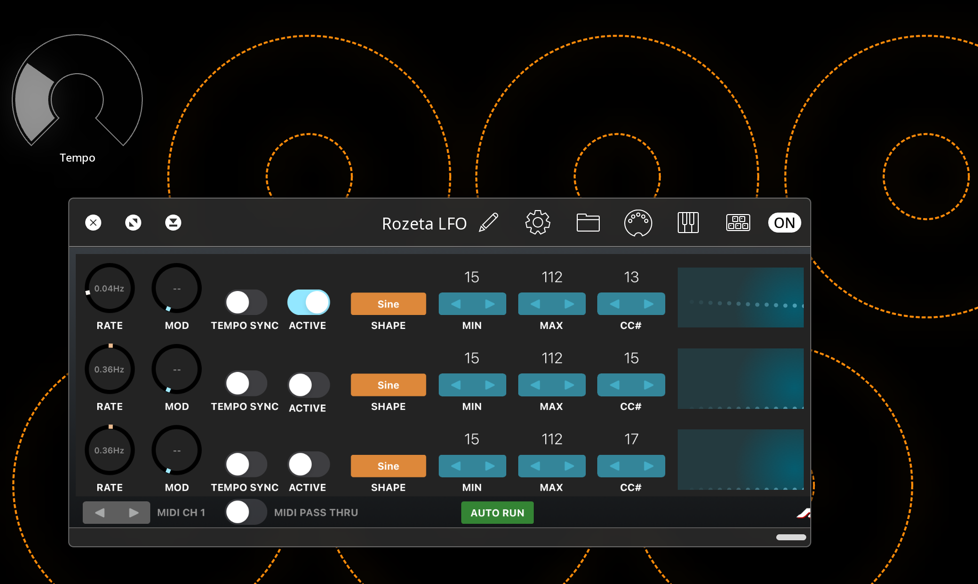The image size is (978, 584).
Task: Select previous MIDI channel with left arrow
Action: click(x=100, y=512)
